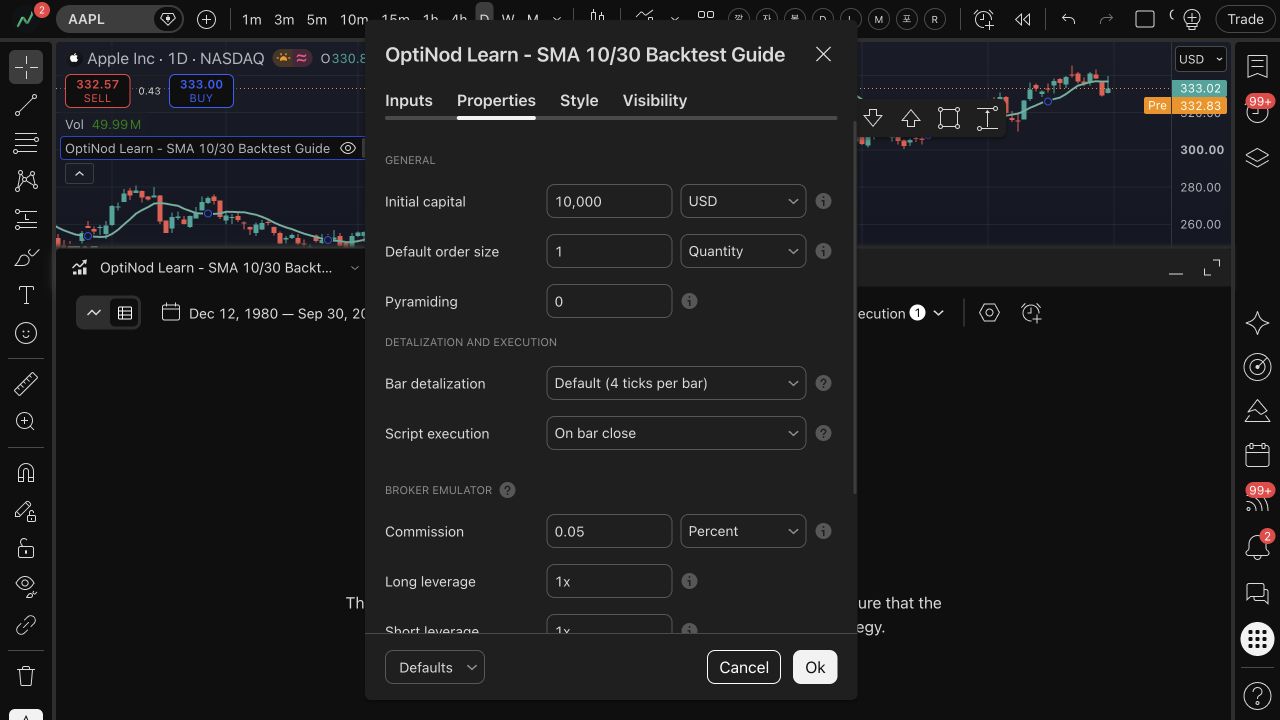The width and height of the screenshot is (1280, 720).
Task: Toggle strategy visibility eye on chart legend
Action: [348, 148]
